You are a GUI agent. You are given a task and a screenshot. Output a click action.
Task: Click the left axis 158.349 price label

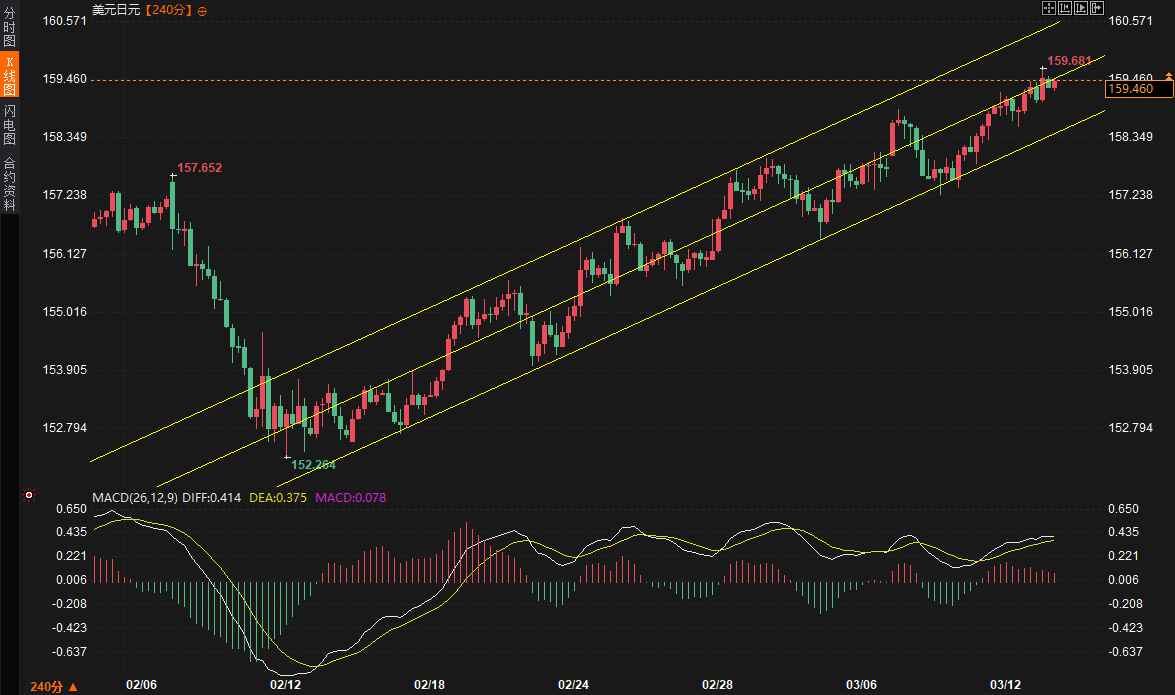64,136
